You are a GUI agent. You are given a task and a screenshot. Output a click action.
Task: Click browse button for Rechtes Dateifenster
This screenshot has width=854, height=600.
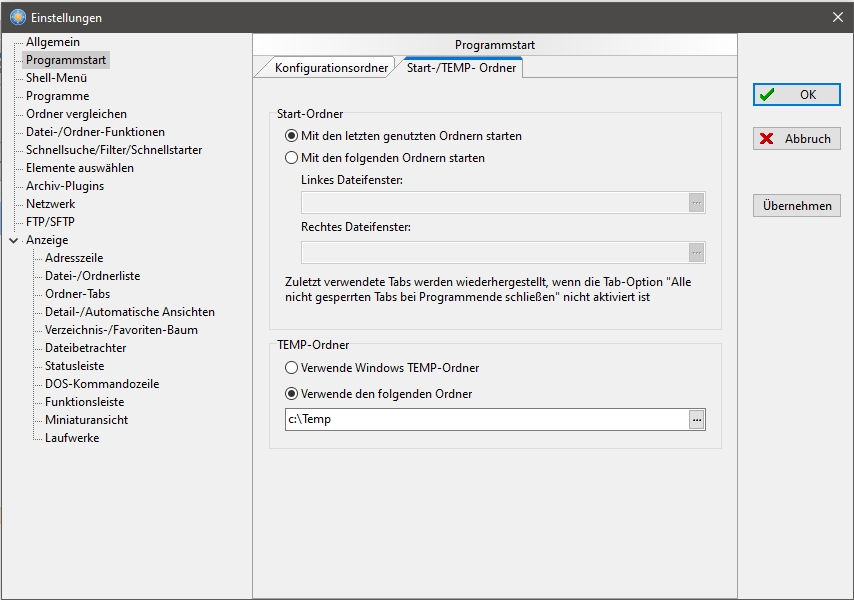(697, 252)
